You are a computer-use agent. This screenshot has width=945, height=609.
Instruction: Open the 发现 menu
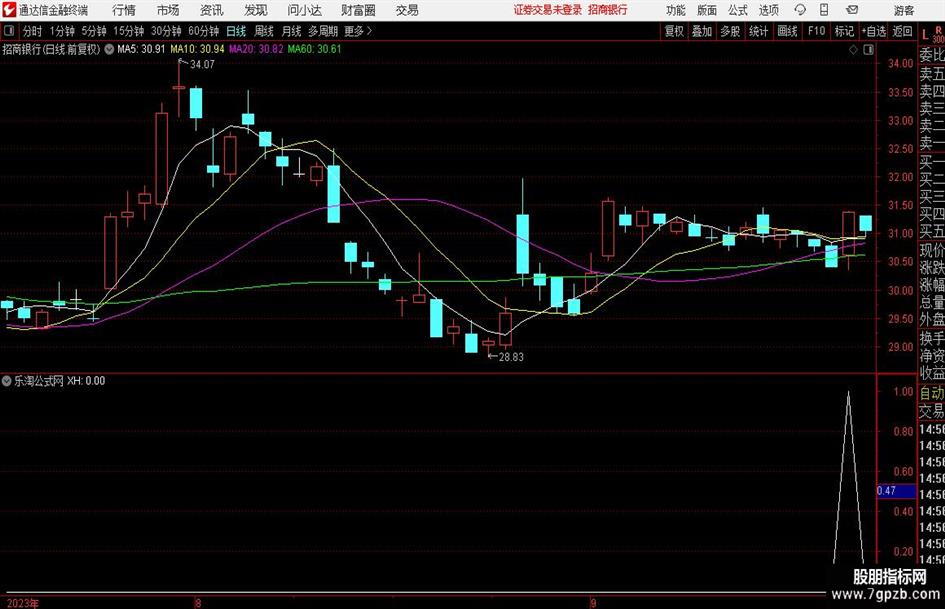coord(256,10)
